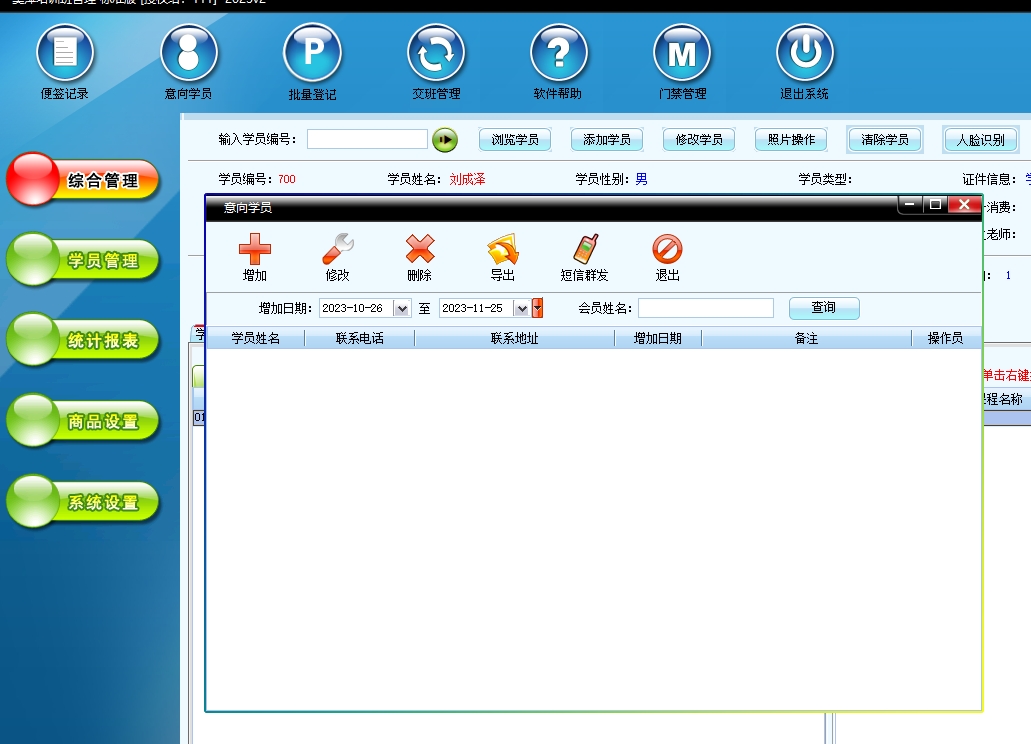Expand the start date 2023-10-26 dropdown

(x=402, y=309)
